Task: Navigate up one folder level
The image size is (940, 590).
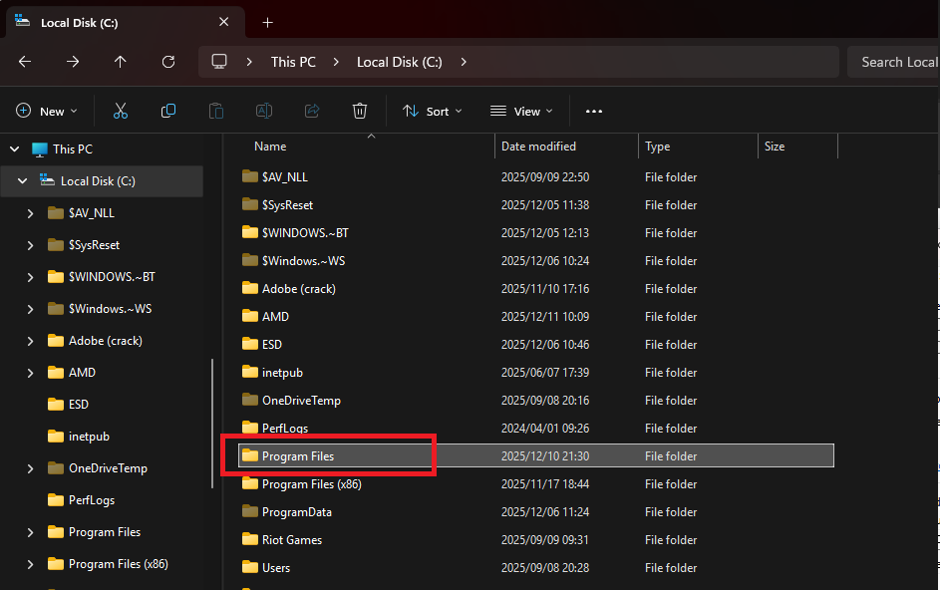Action: click(120, 62)
